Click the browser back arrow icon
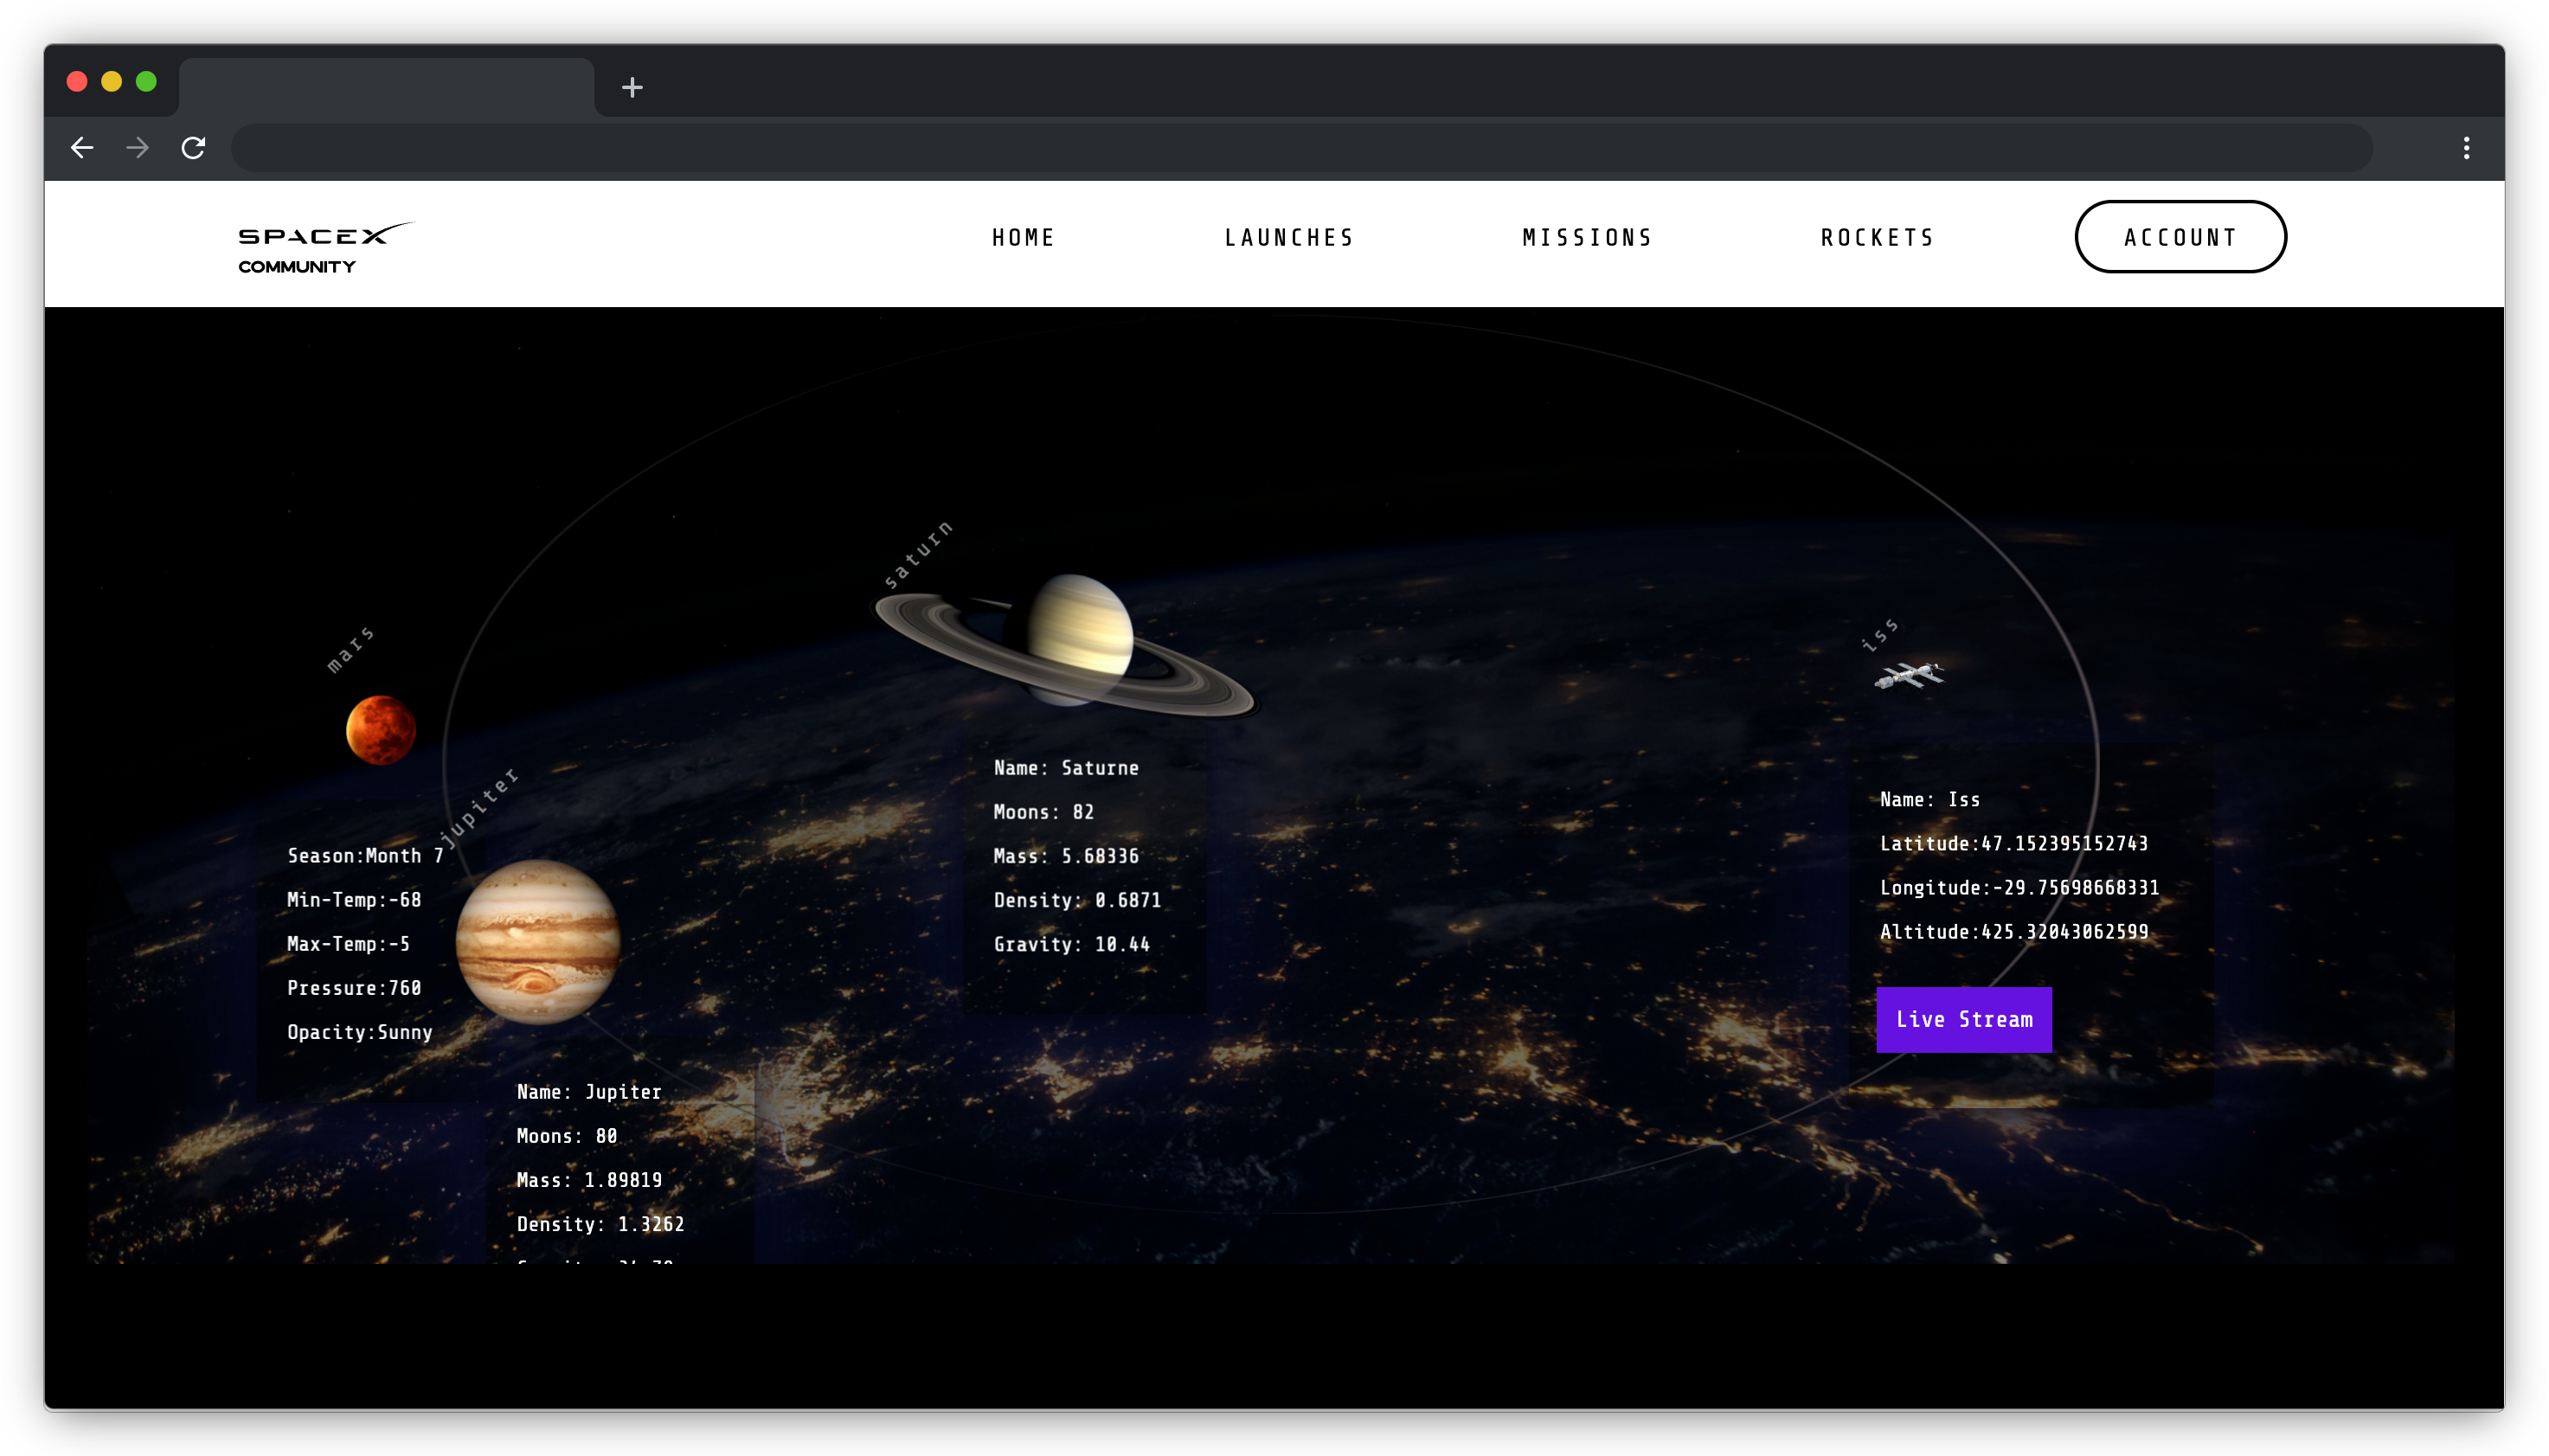Image resolution: width=2549 pixels, height=1456 pixels. coord(80,147)
